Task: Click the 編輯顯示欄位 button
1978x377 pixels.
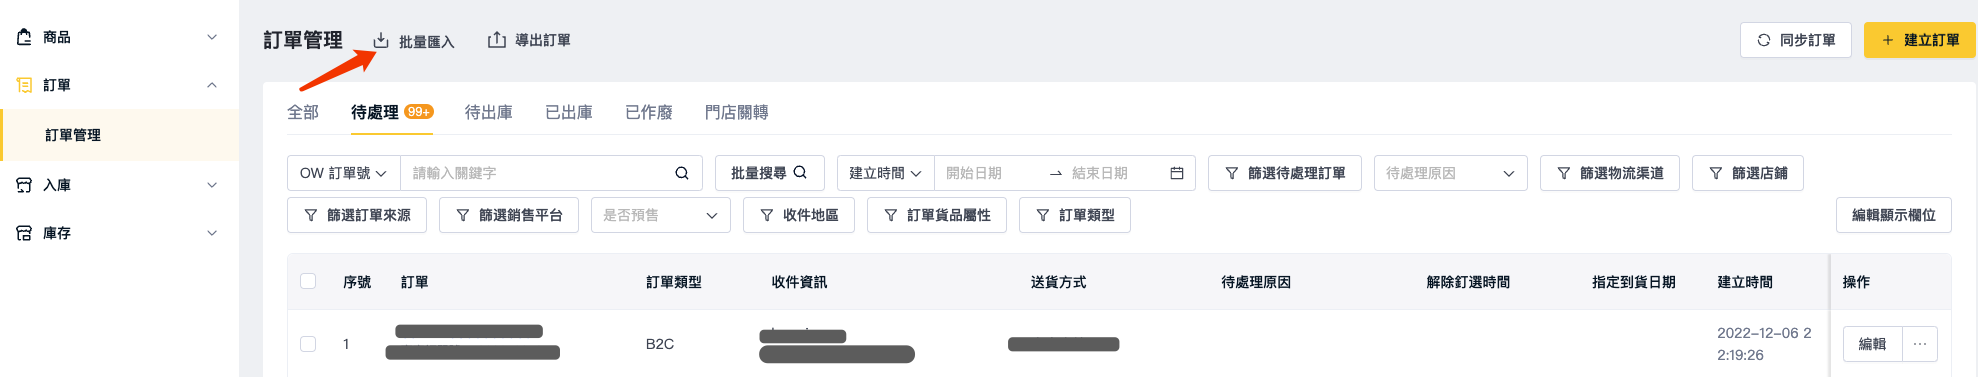Action: coord(1894,215)
